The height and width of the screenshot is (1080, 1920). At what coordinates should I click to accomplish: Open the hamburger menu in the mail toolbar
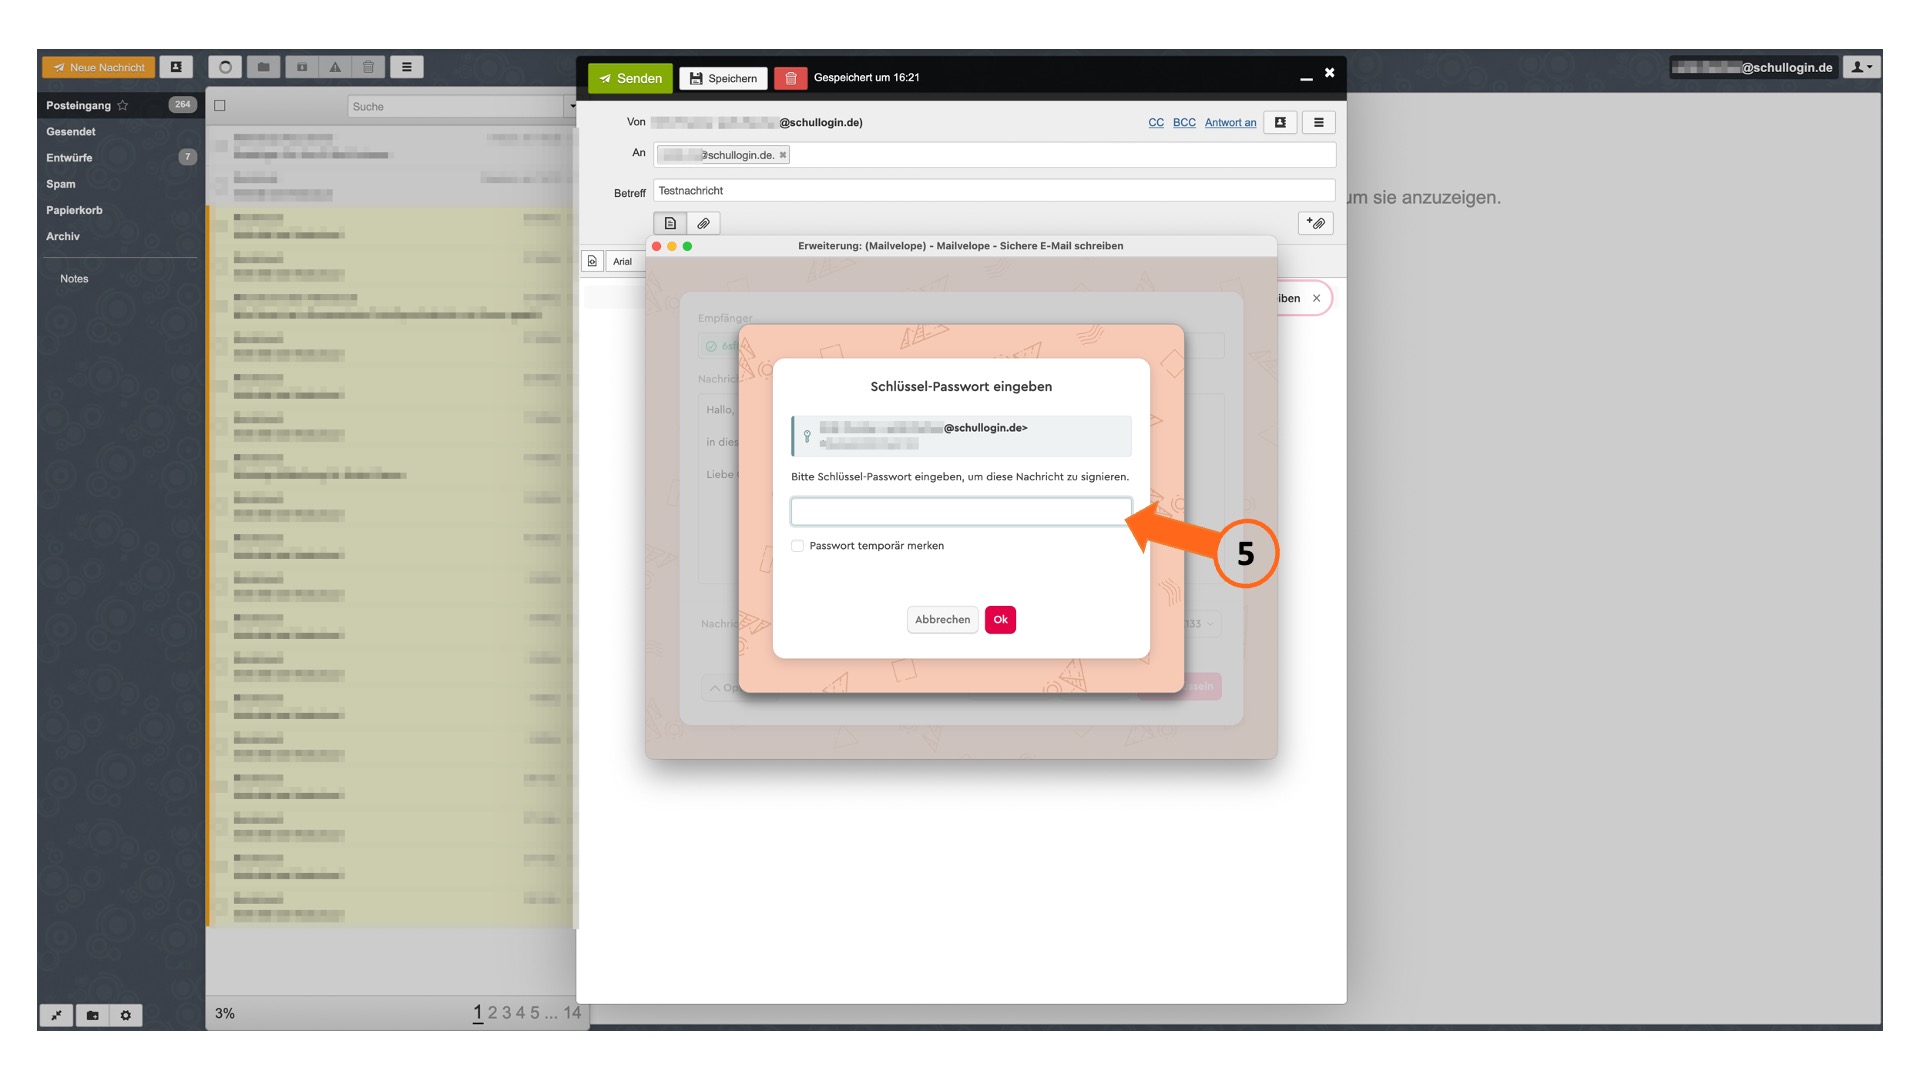coord(406,67)
